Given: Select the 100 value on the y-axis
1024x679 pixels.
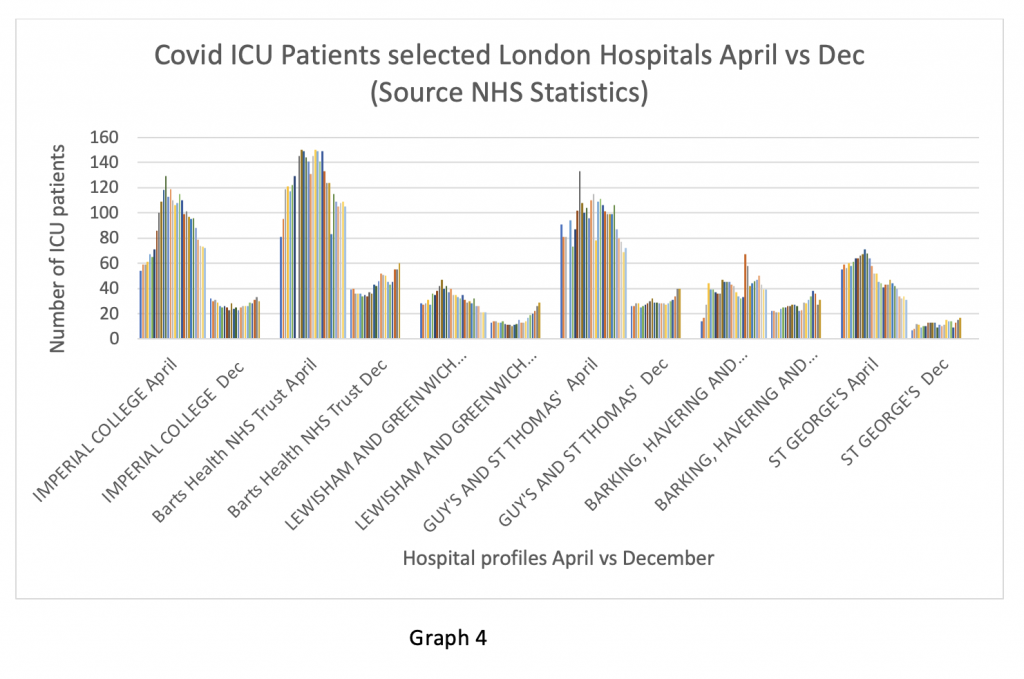Looking at the screenshot, I should tap(131, 213).
